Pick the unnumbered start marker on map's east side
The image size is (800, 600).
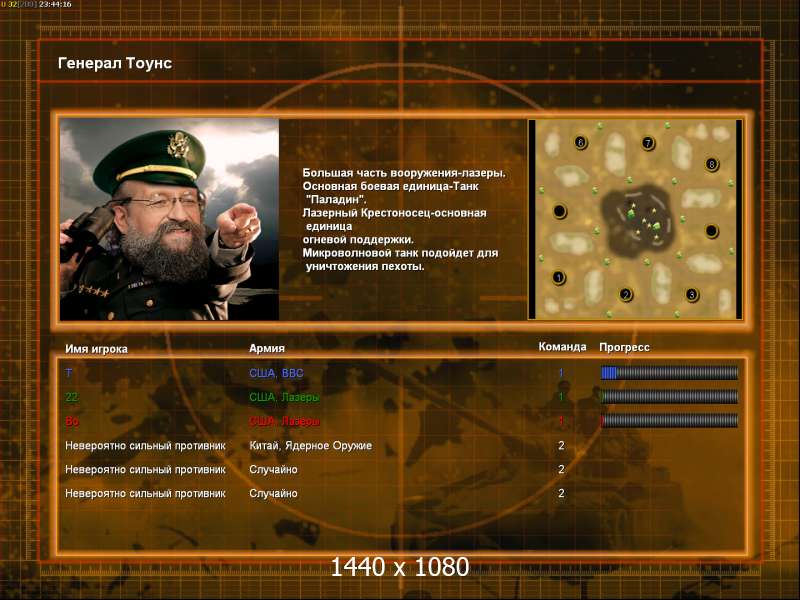click(712, 231)
